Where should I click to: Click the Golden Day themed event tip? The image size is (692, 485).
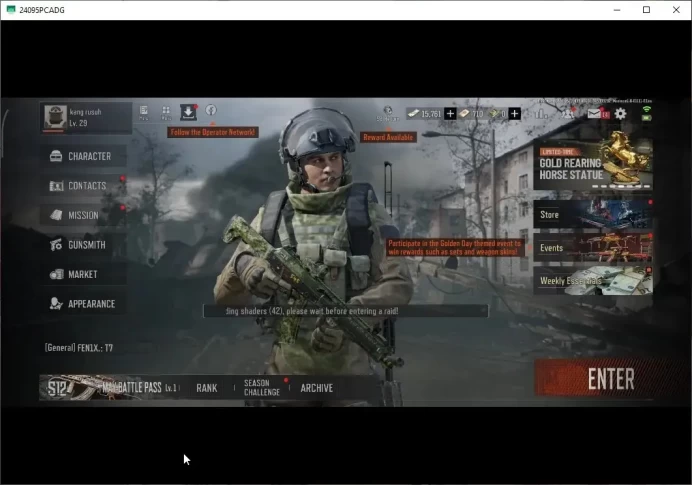point(455,248)
